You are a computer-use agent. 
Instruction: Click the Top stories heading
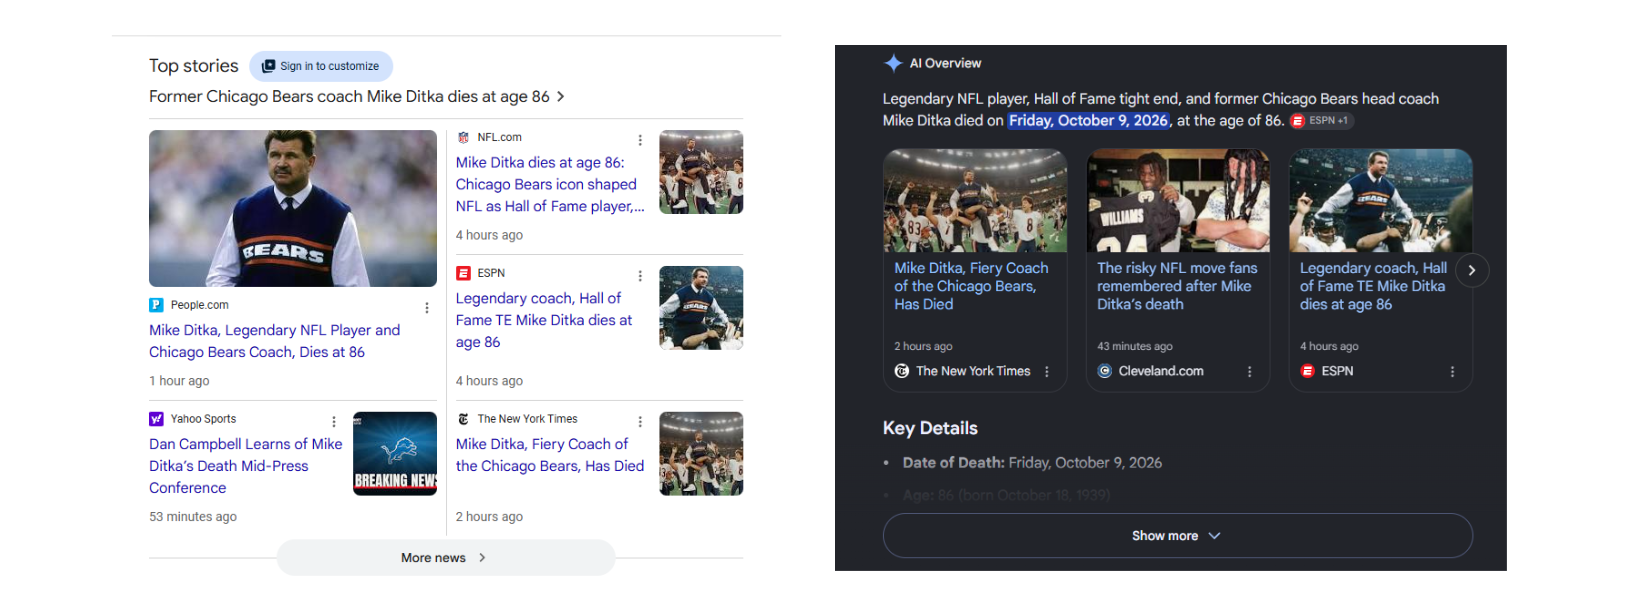194,66
